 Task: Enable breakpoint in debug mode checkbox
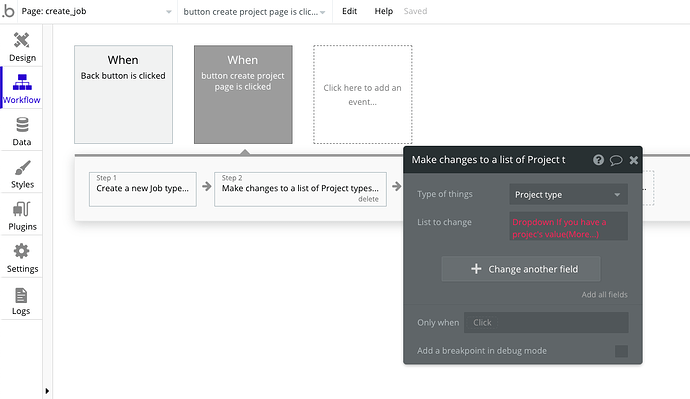pyautogui.click(x=621, y=351)
